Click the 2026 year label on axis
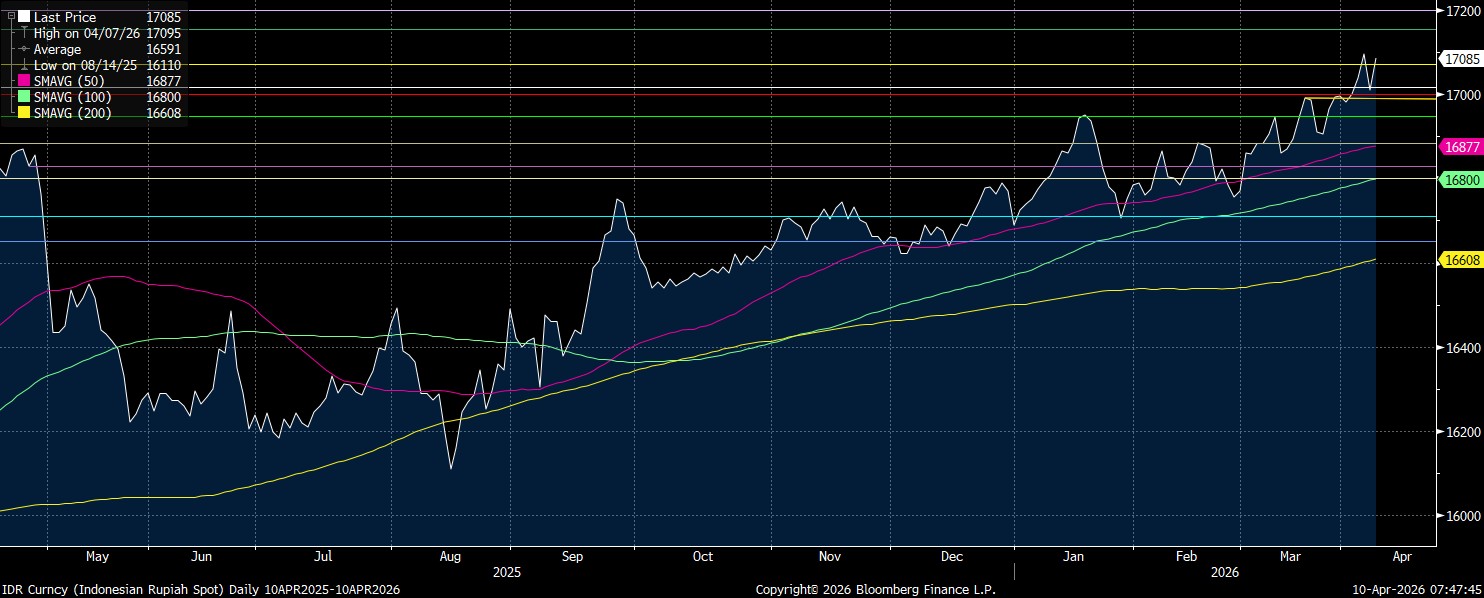The image size is (1484, 598). 1224,573
